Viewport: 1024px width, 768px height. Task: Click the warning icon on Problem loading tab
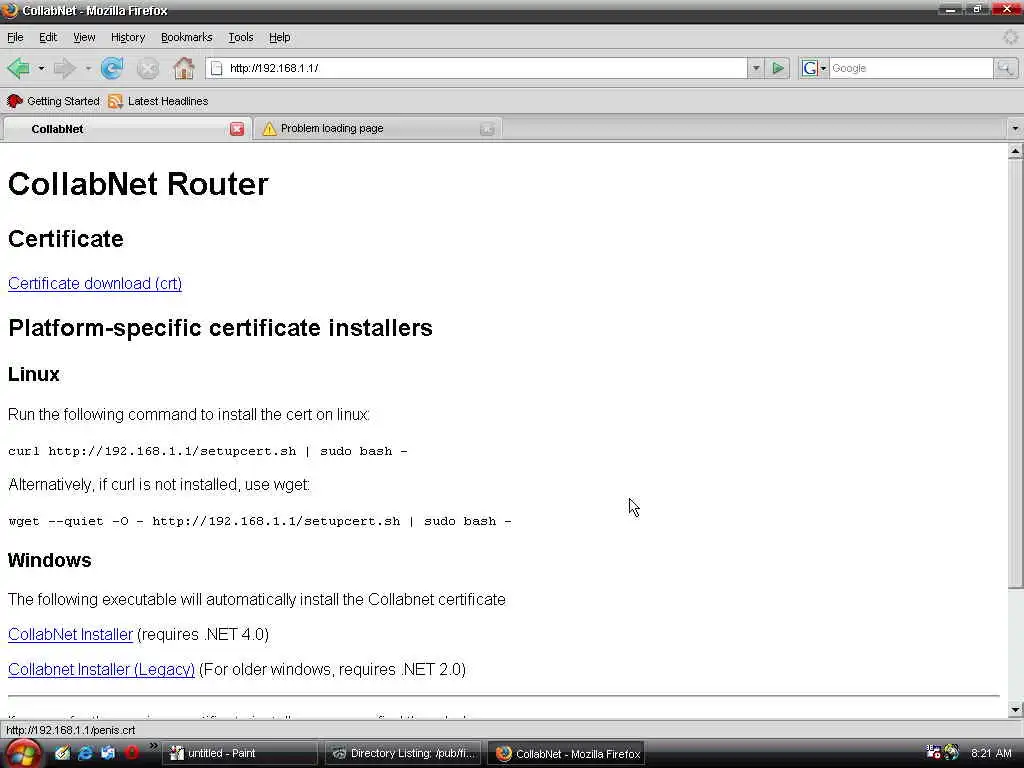[269, 129]
